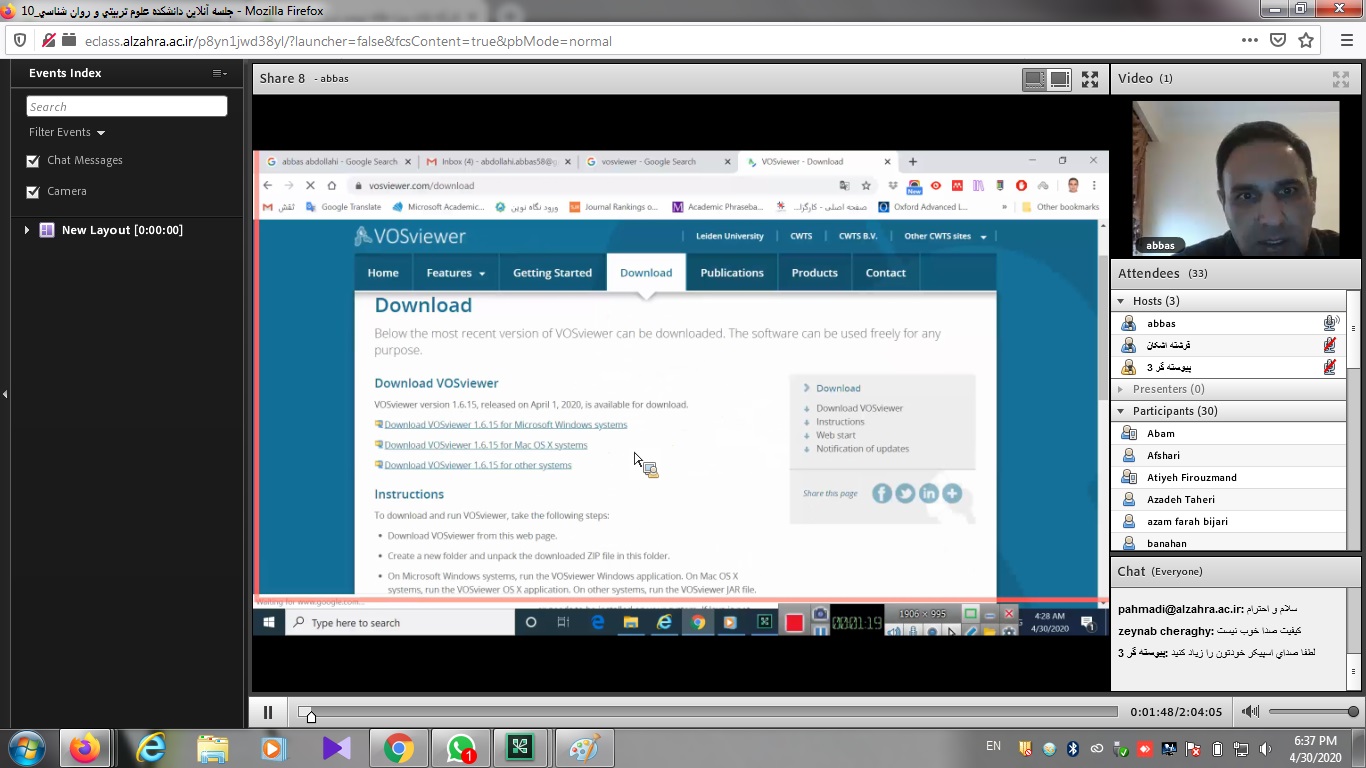Select participant Afshari
Image resolution: width=1366 pixels, height=768 pixels.
(x=1229, y=455)
